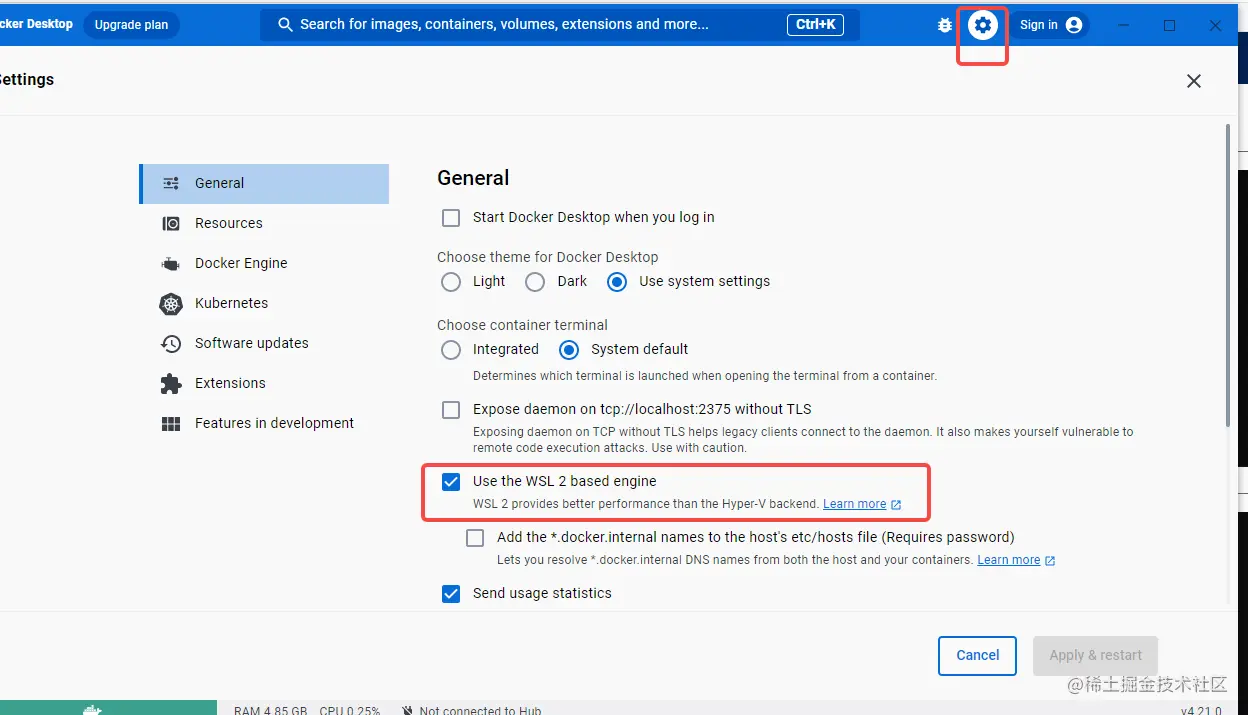The height and width of the screenshot is (715, 1248).
Task: Click the Features in development grid icon
Action: point(171,423)
